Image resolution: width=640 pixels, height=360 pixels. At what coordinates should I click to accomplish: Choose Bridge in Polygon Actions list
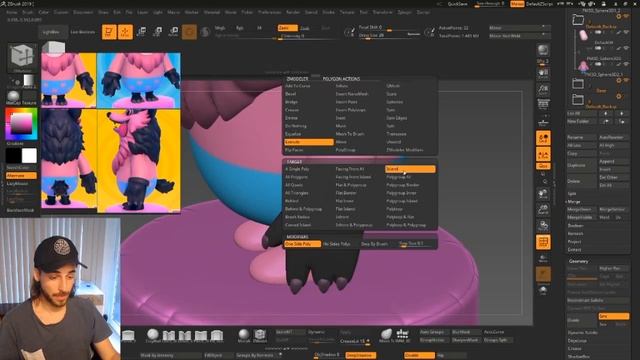coord(291,102)
